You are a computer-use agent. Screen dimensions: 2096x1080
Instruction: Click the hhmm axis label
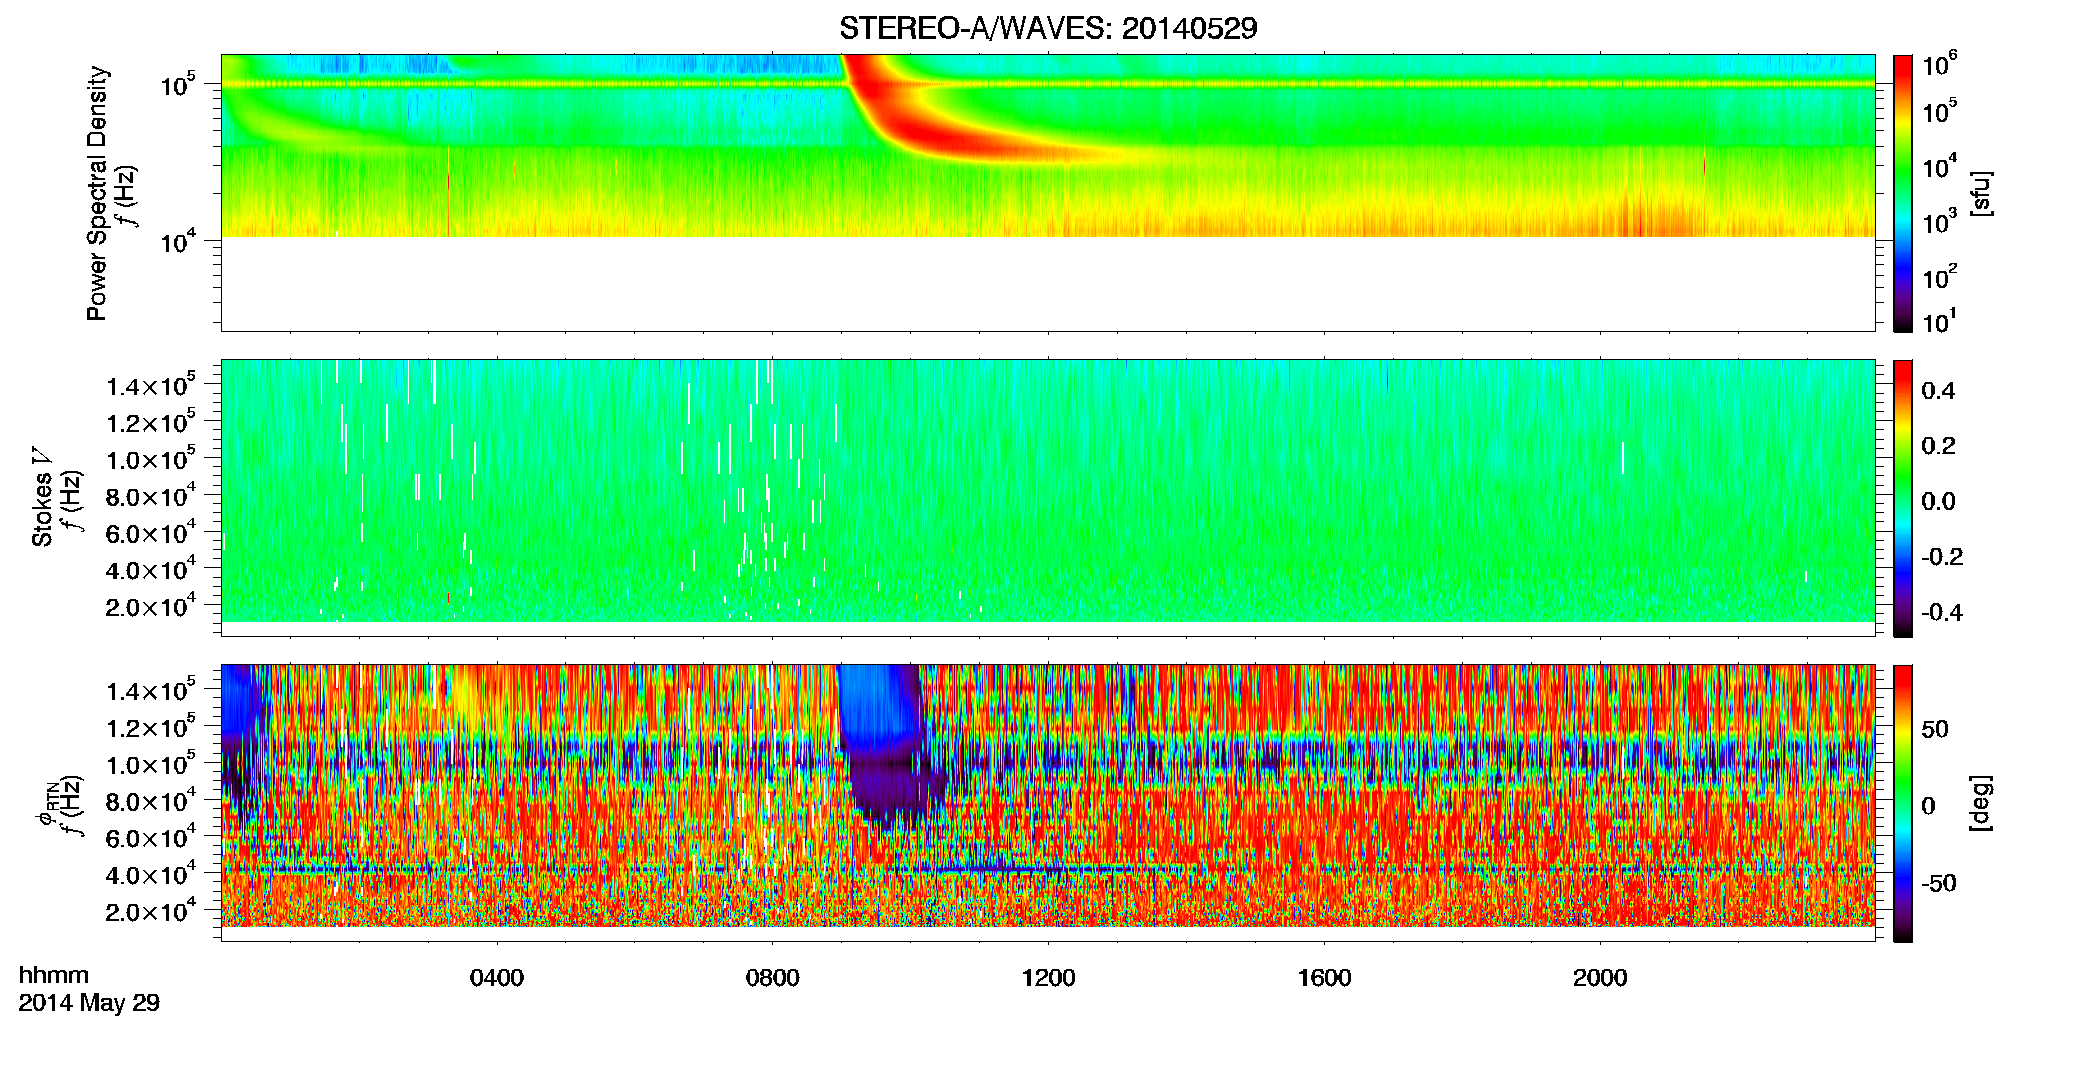pyautogui.click(x=54, y=976)
